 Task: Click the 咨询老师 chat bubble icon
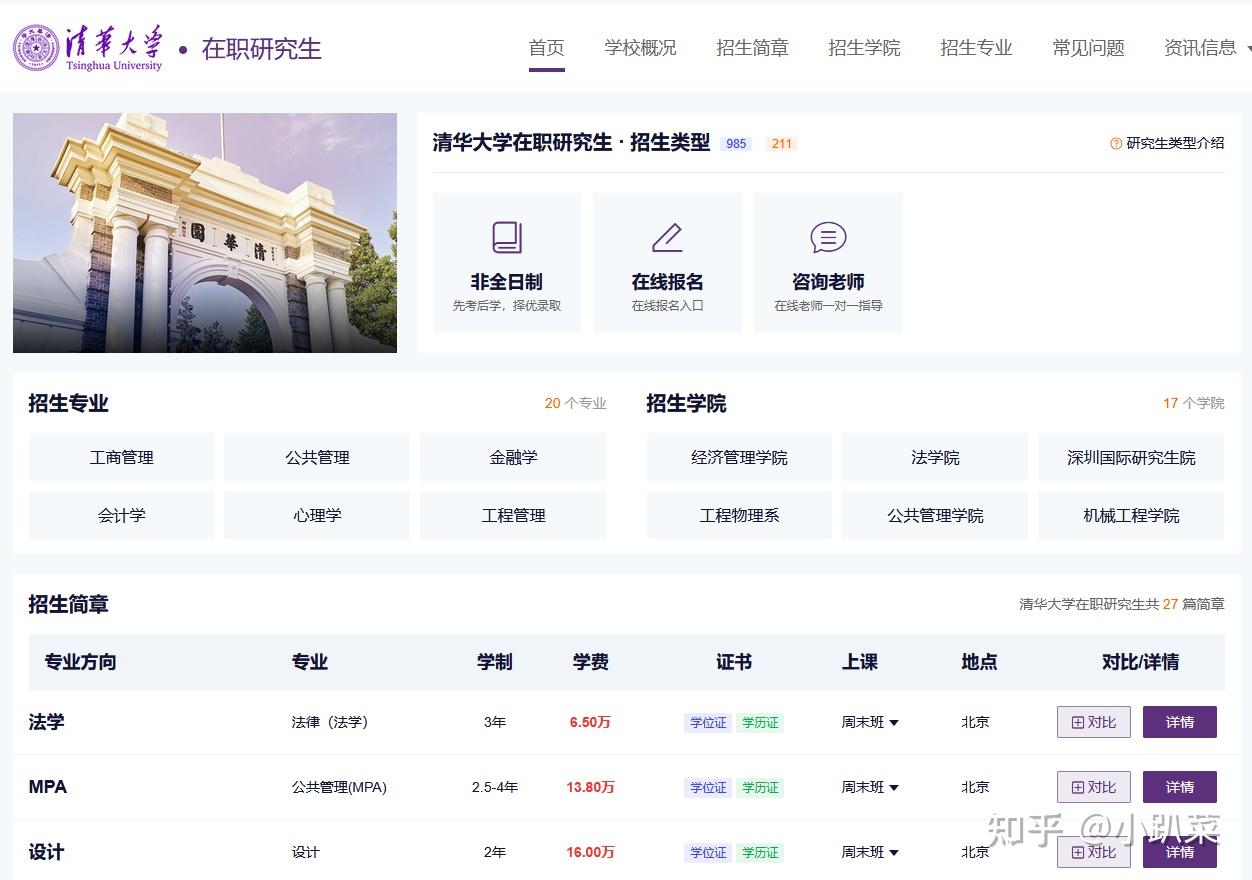[828, 238]
